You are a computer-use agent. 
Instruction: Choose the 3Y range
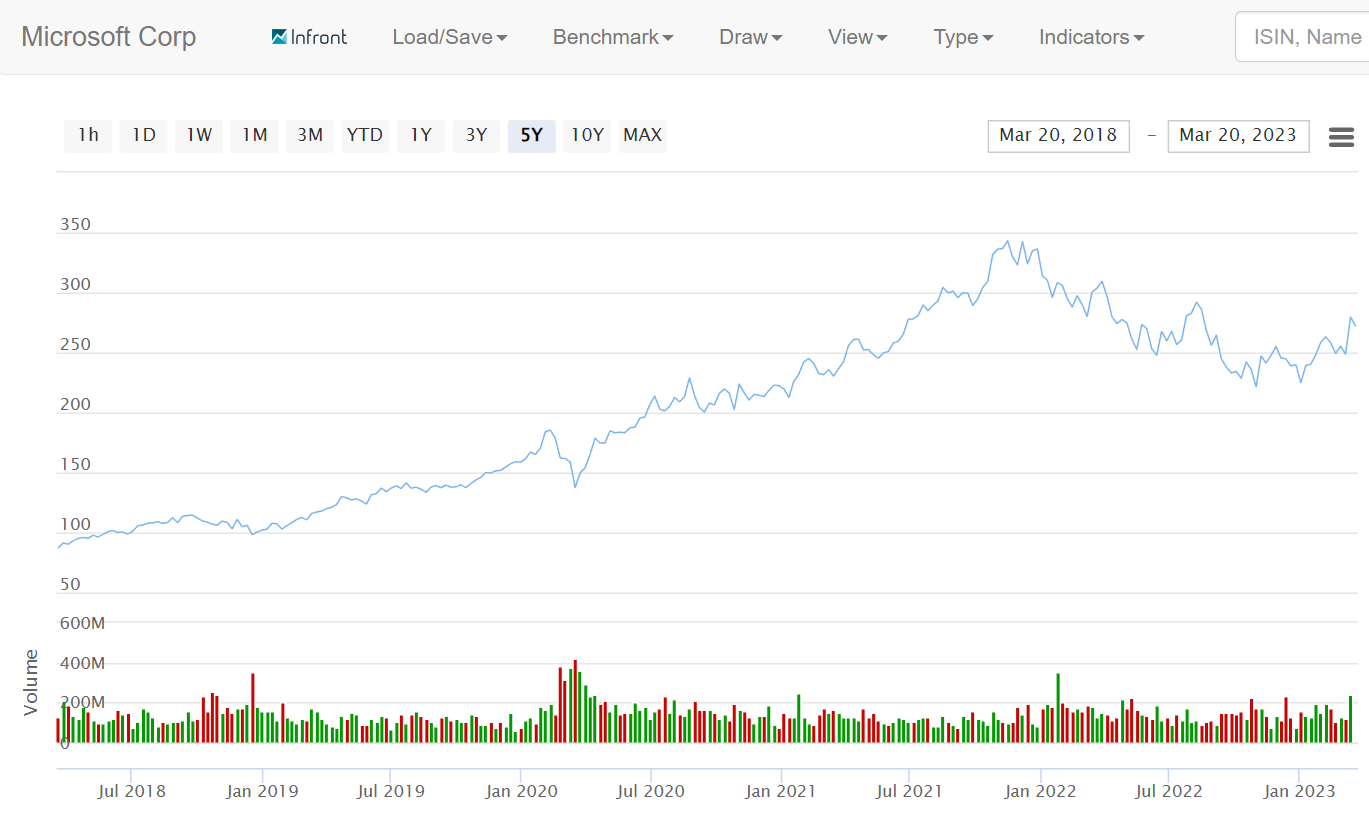click(x=476, y=135)
